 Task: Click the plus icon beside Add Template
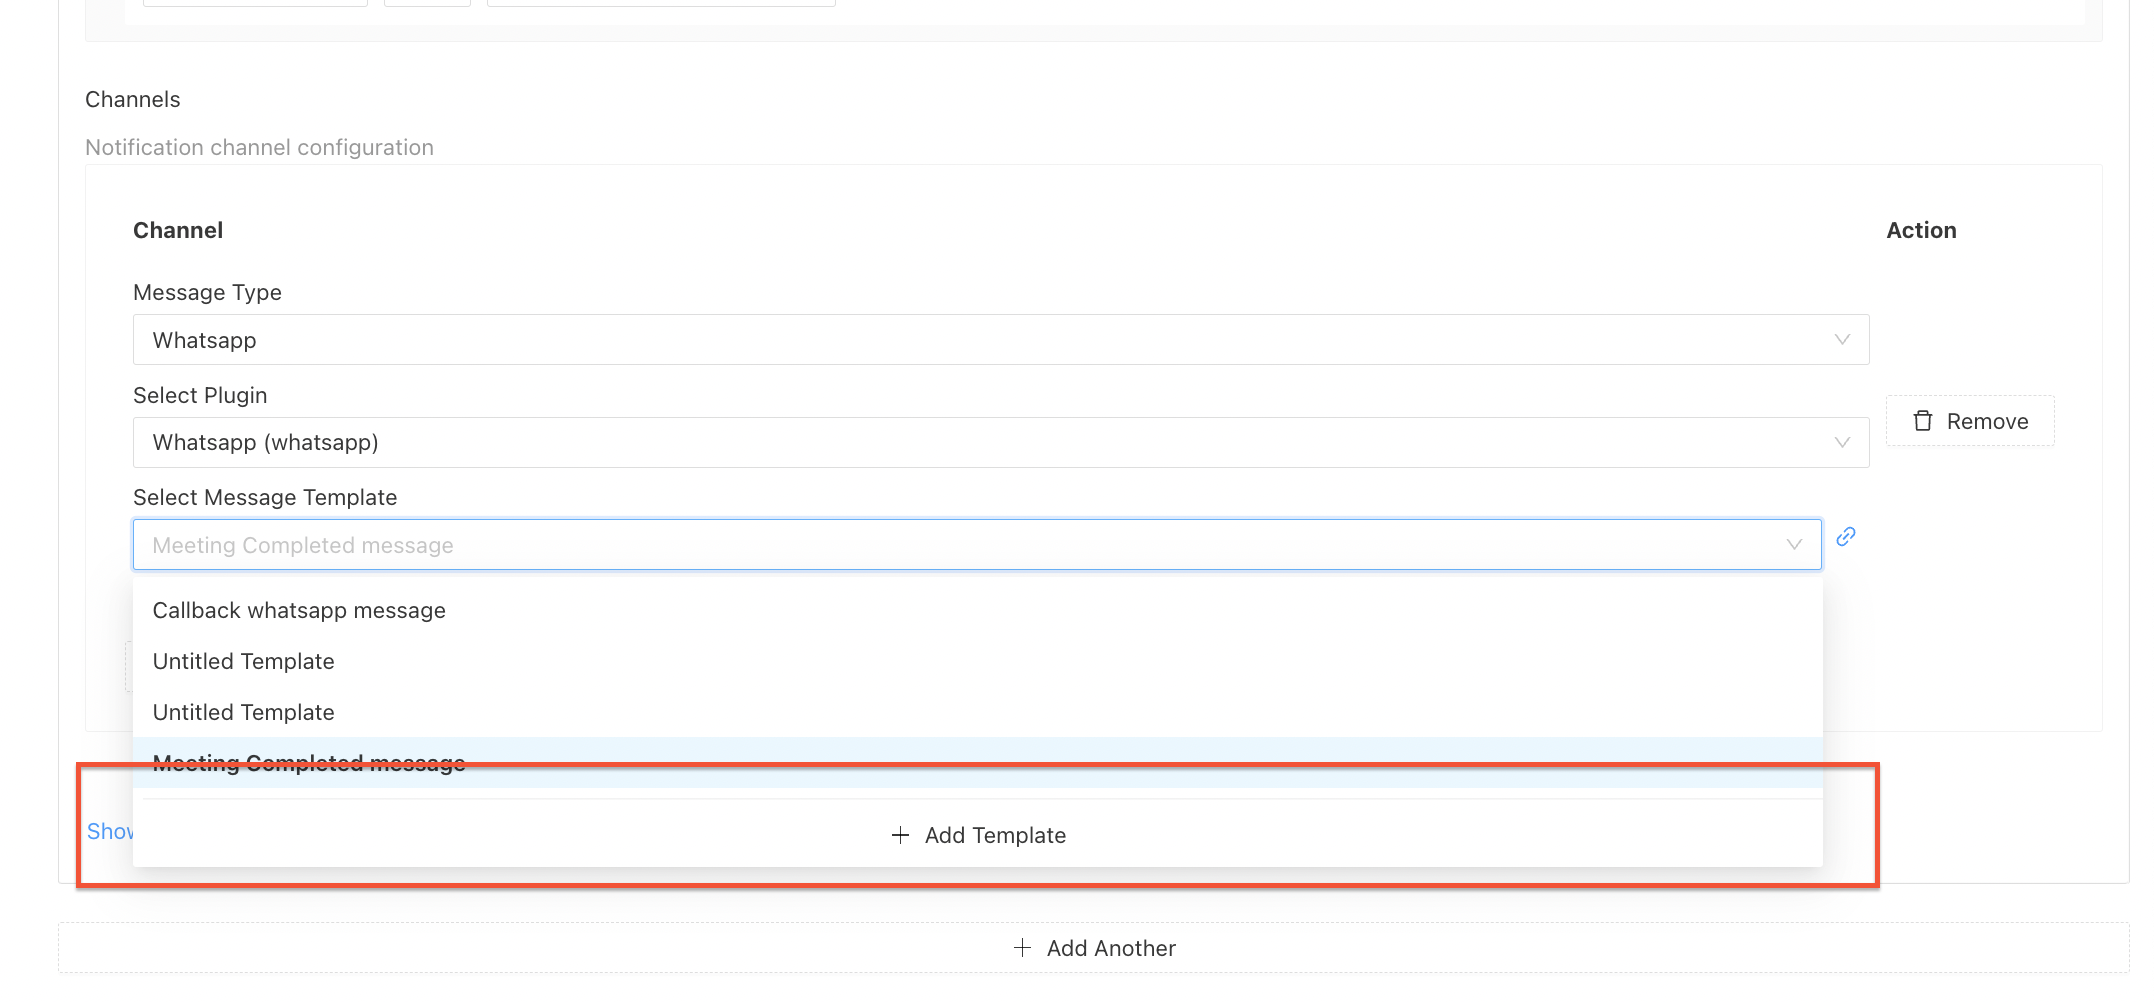pyautogui.click(x=900, y=835)
